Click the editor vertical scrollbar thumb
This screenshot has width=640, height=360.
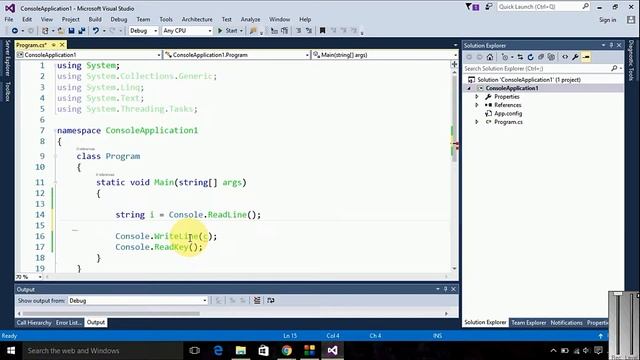pos(454,118)
